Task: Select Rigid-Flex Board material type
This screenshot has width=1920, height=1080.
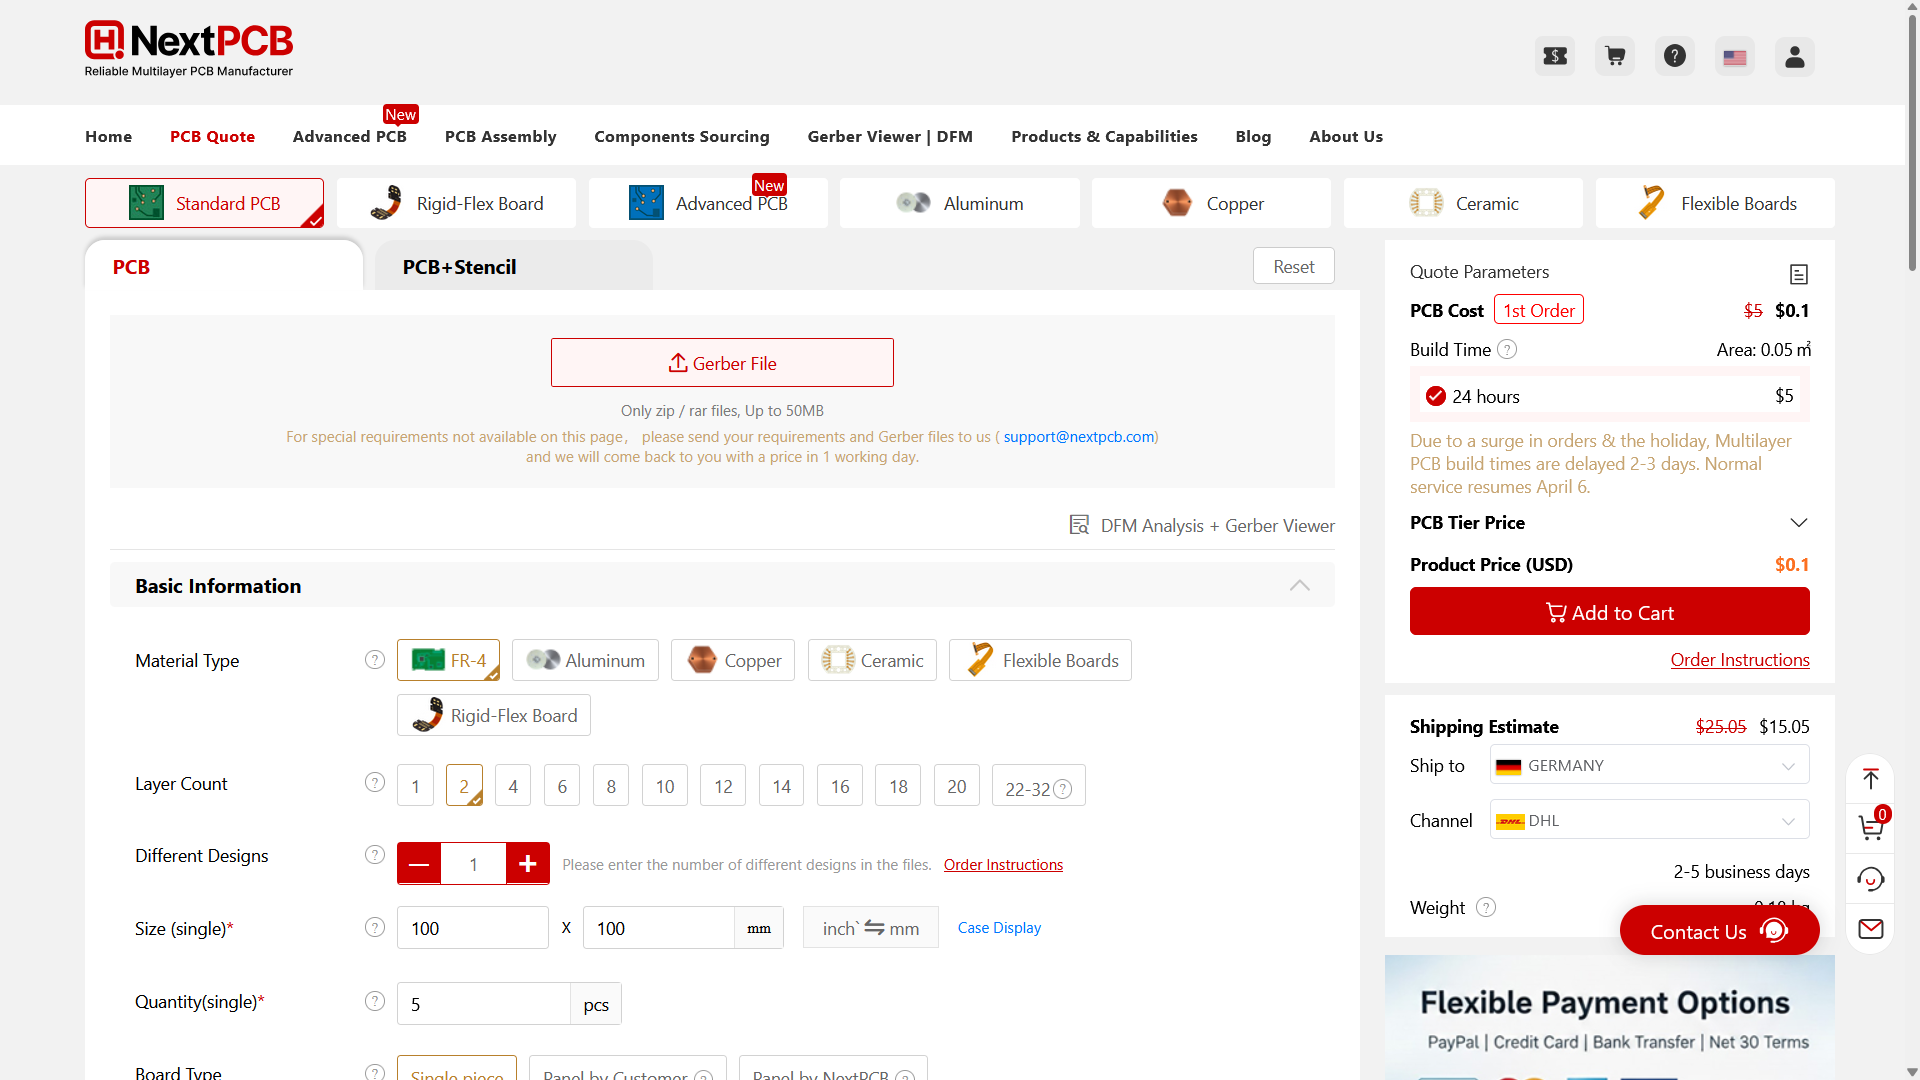Action: (494, 715)
